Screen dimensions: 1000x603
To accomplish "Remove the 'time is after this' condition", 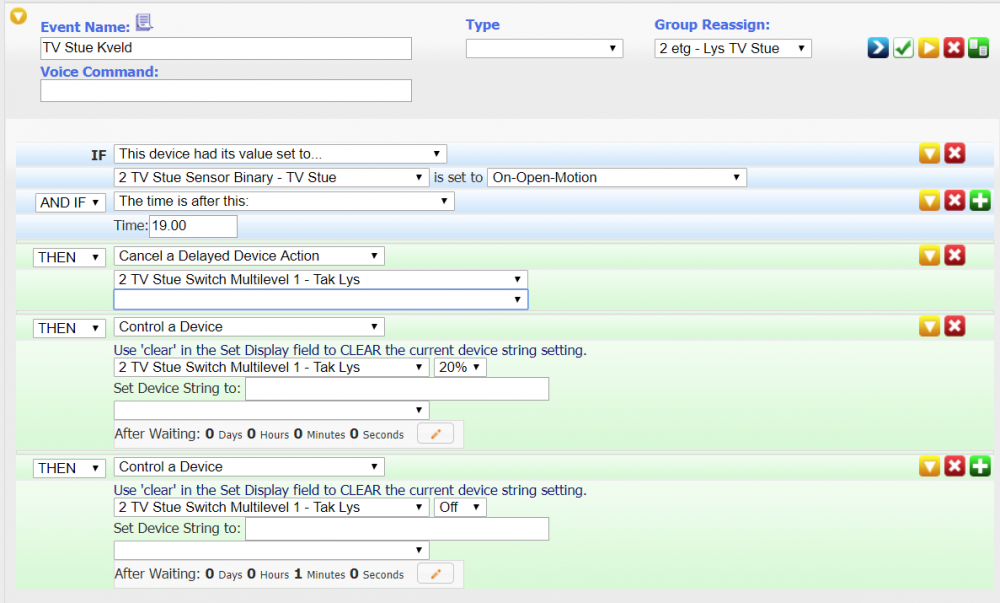I will point(955,201).
